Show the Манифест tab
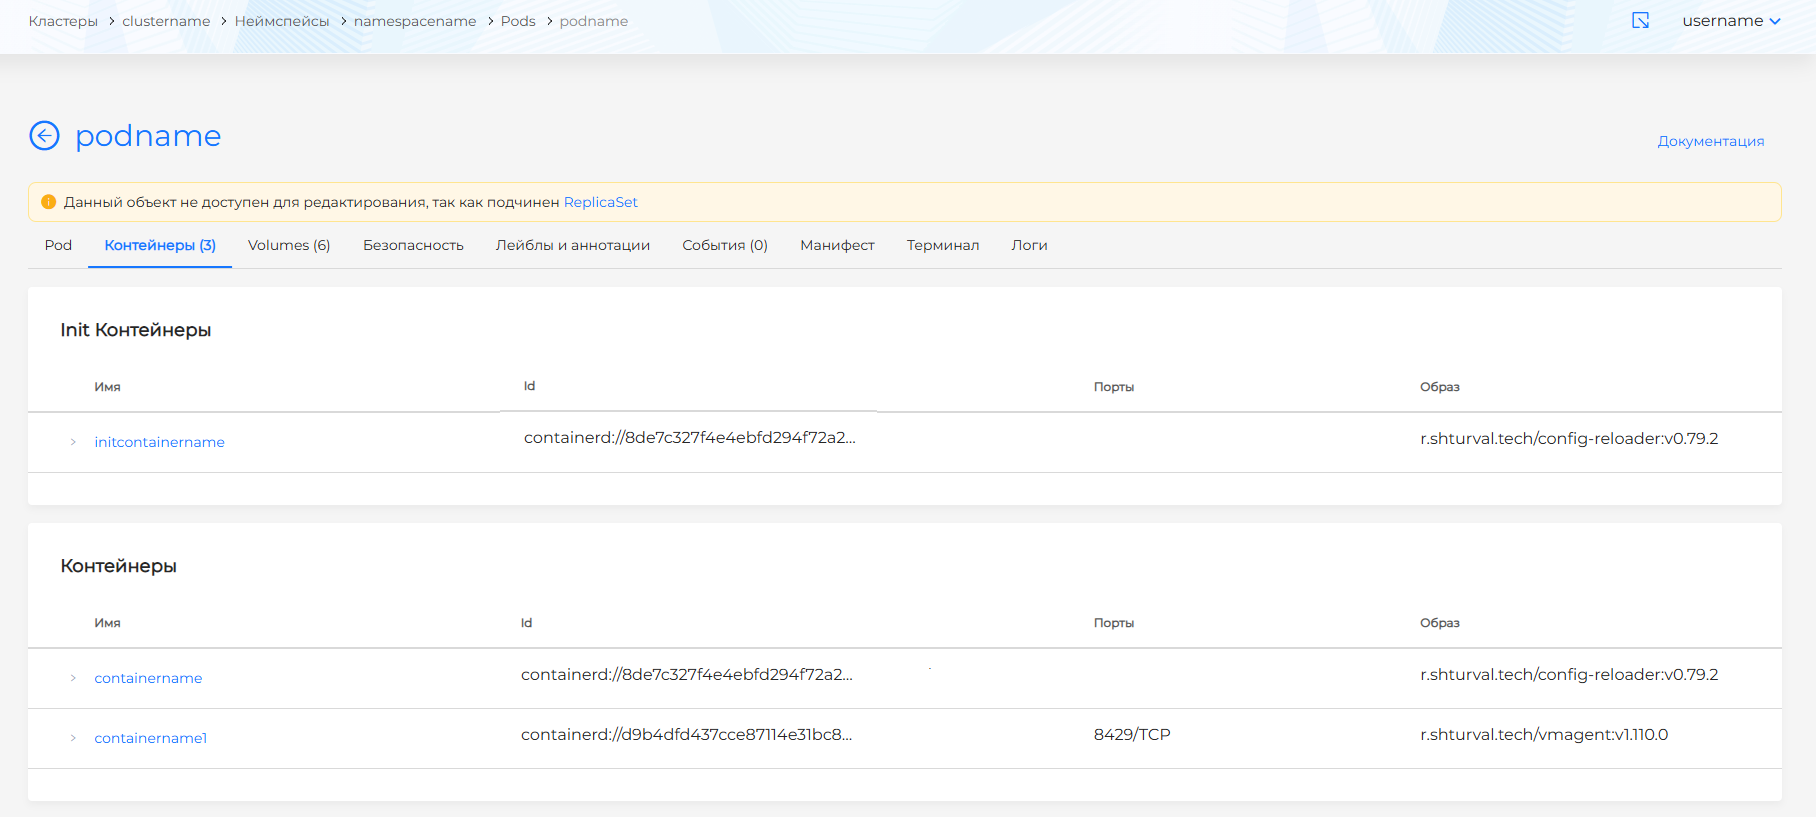Image resolution: width=1816 pixels, height=817 pixels. click(x=837, y=245)
